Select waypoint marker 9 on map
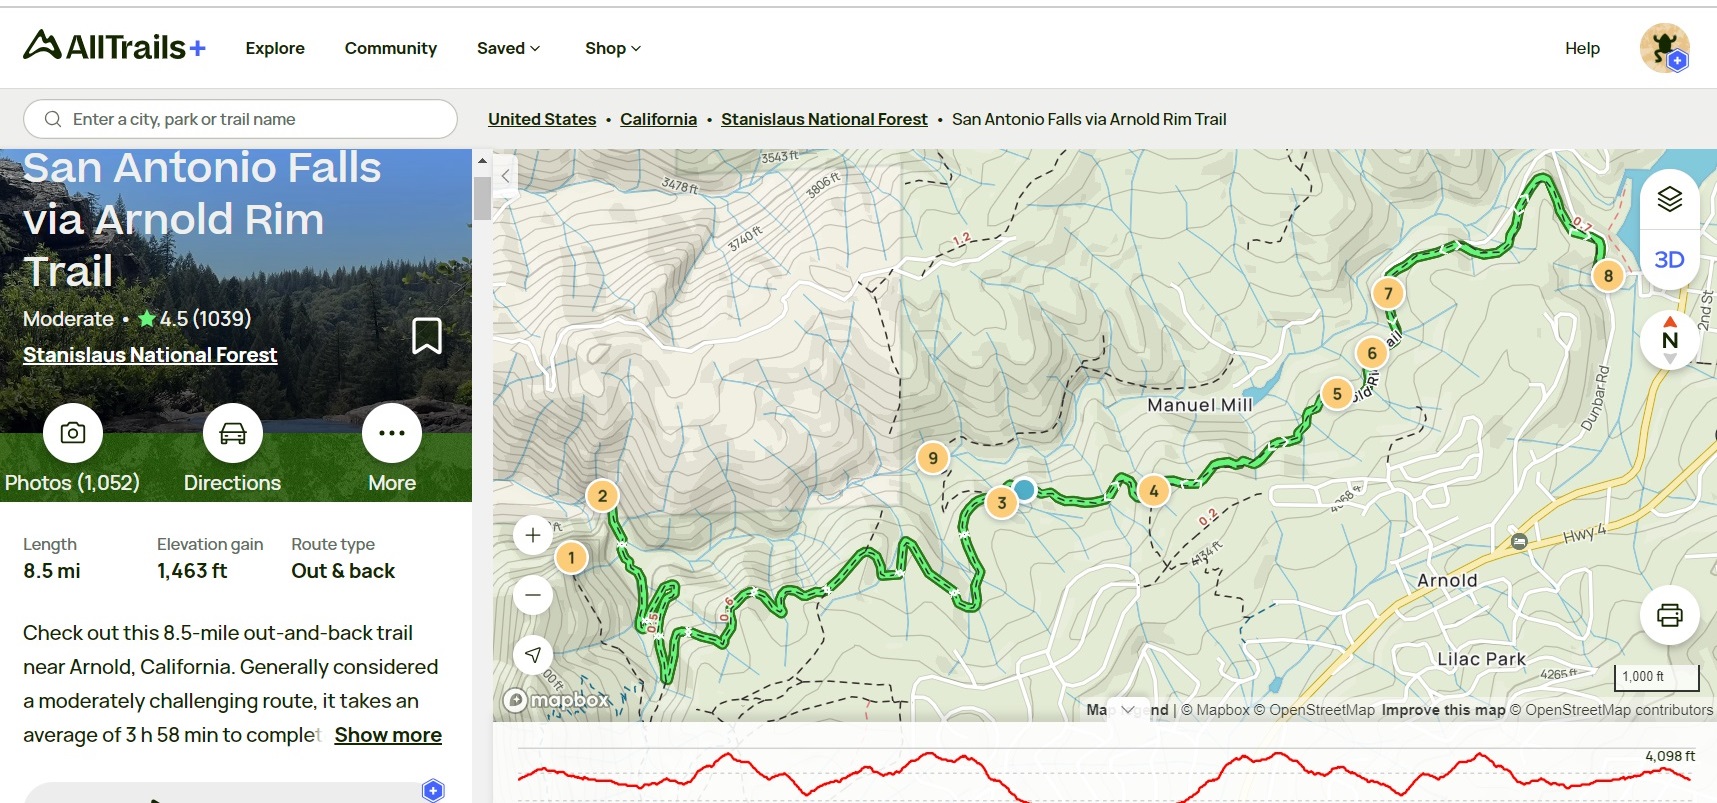The width and height of the screenshot is (1717, 803). coord(933,458)
